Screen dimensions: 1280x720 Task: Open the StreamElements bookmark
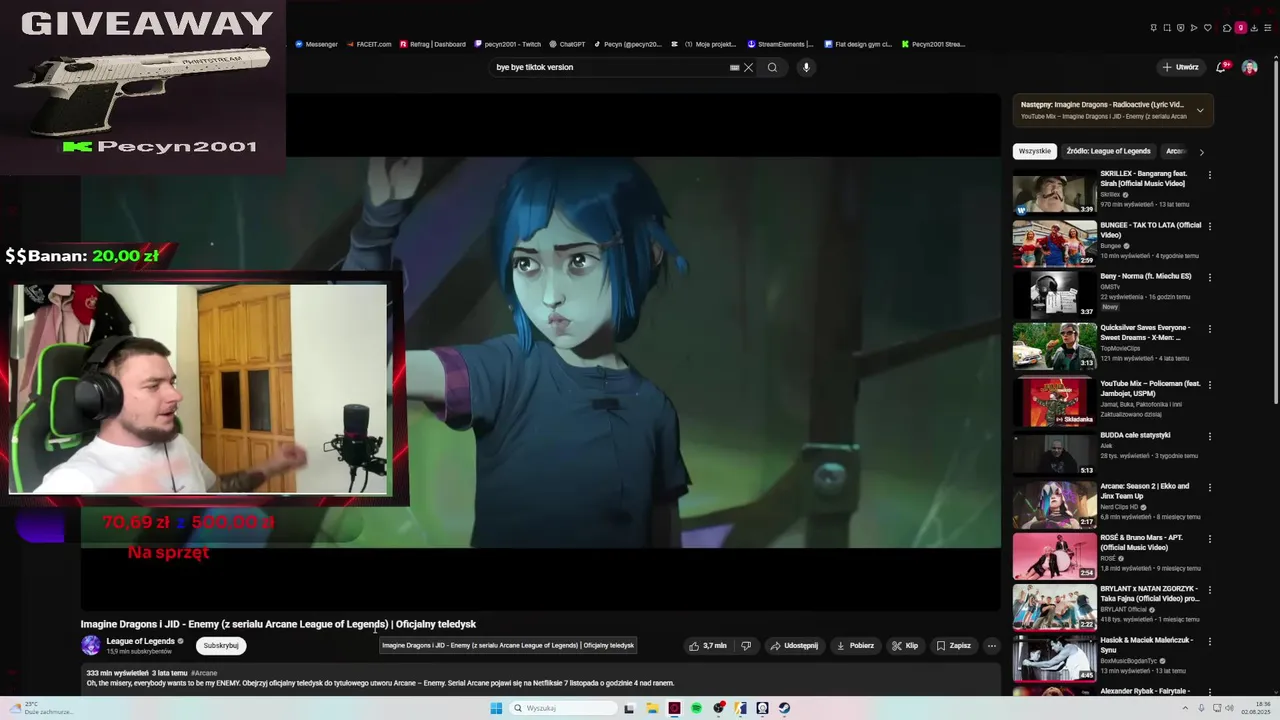pyautogui.click(x=781, y=44)
